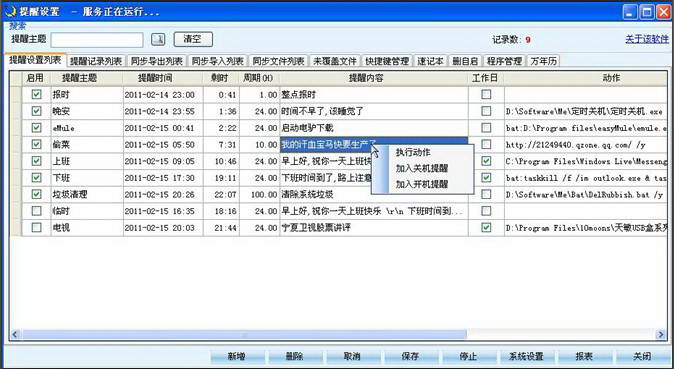Open the 万年历 tab
The width and height of the screenshot is (674, 369).
click(x=544, y=61)
